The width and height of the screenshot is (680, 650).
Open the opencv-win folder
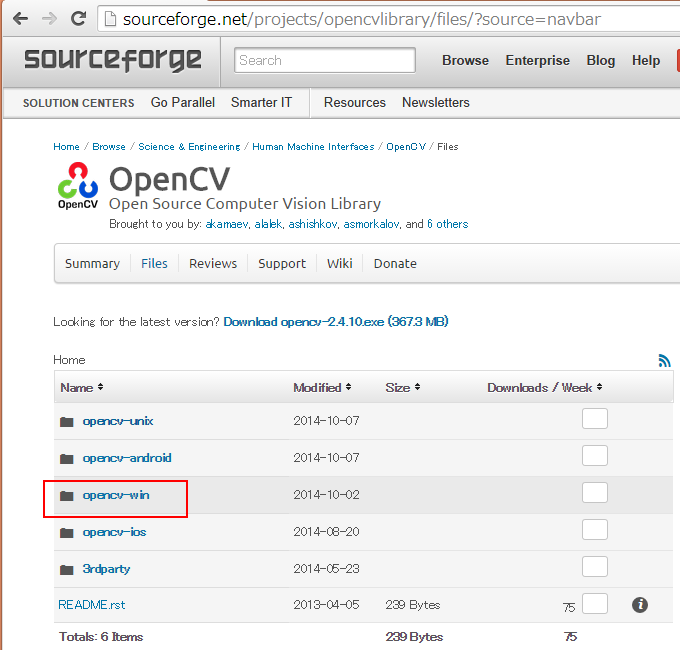pos(116,495)
